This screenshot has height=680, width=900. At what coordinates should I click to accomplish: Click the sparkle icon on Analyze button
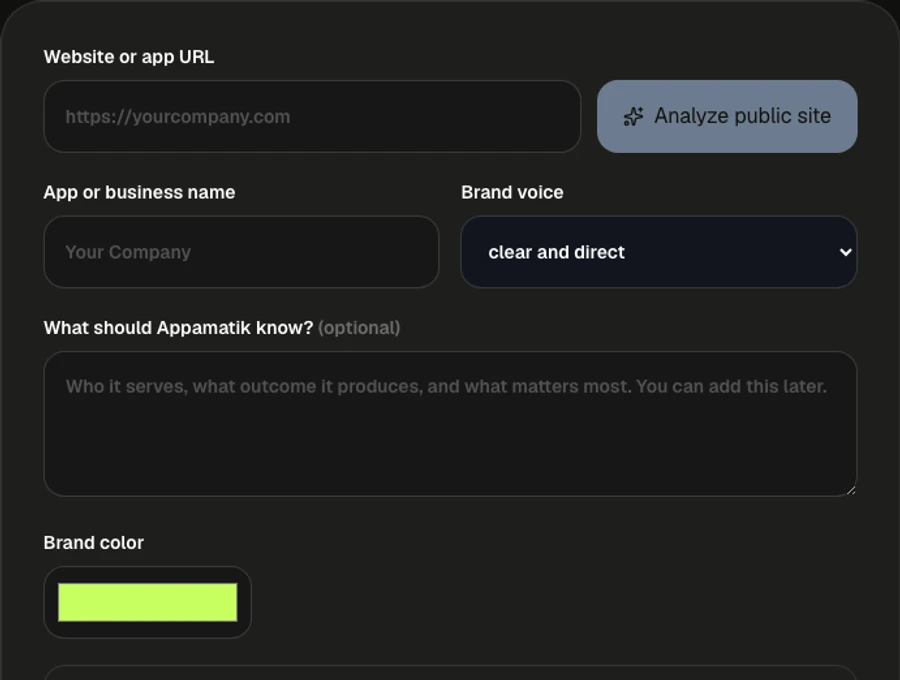coord(634,116)
